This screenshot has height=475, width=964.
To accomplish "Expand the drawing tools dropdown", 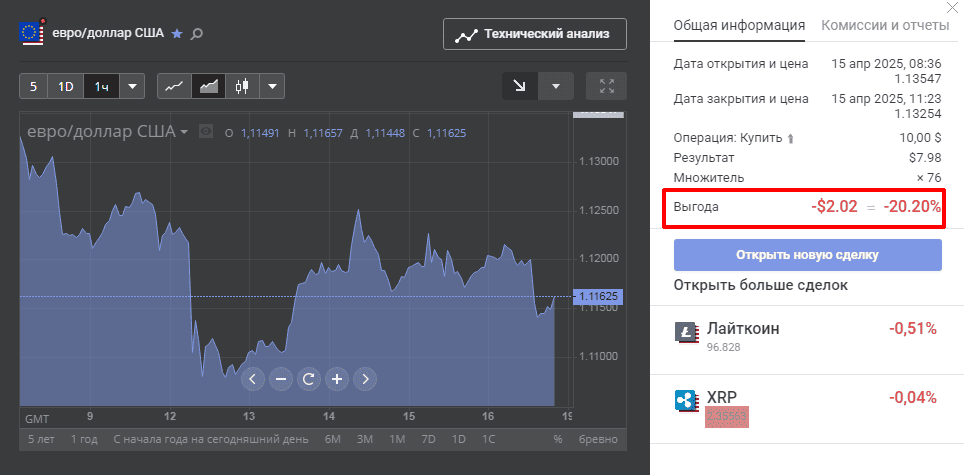I will [x=556, y=86].
